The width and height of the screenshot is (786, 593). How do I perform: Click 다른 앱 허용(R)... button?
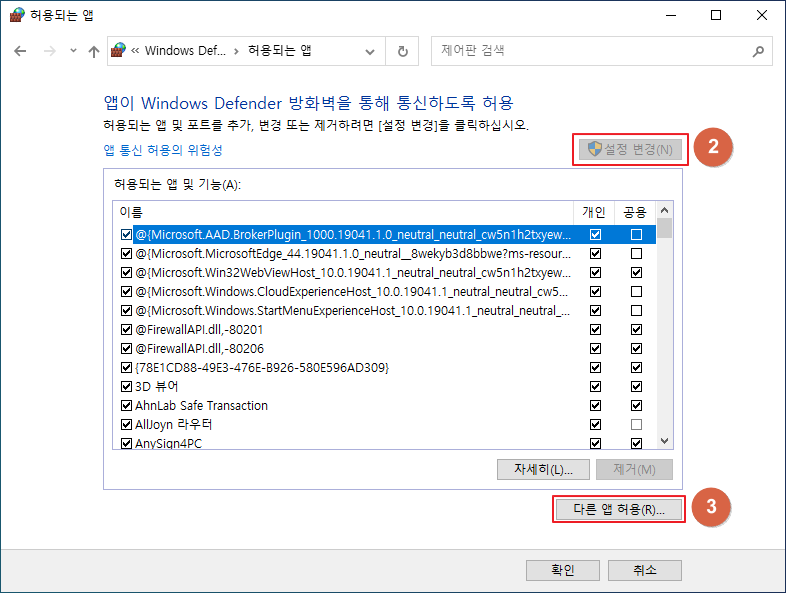click(x=619, y=509)
